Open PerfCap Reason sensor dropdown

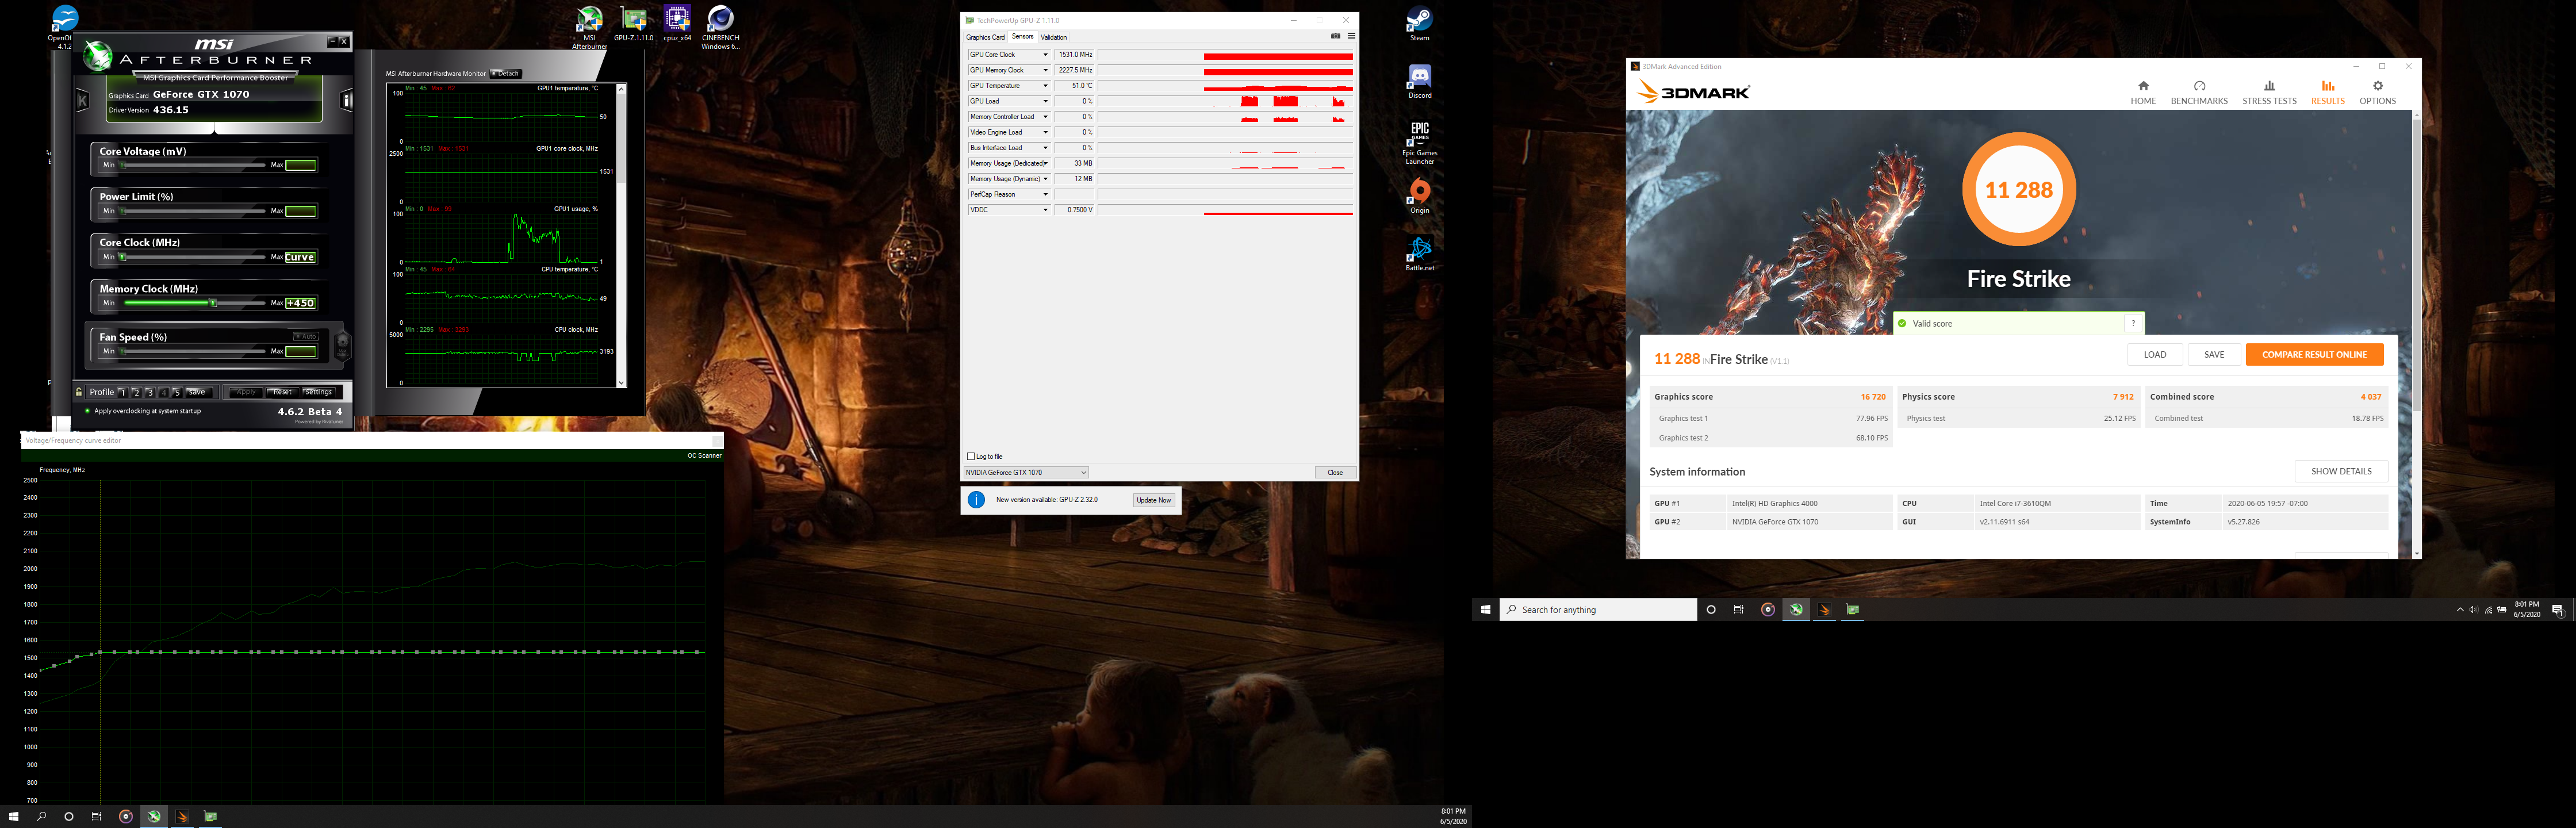click(x=1046, y=194)
